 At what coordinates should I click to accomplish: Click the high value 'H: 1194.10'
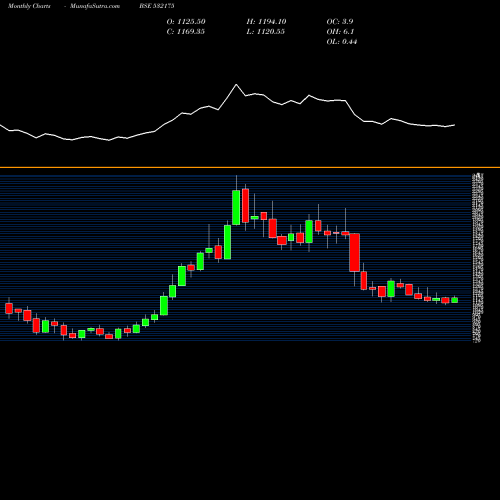click(266, 22)
